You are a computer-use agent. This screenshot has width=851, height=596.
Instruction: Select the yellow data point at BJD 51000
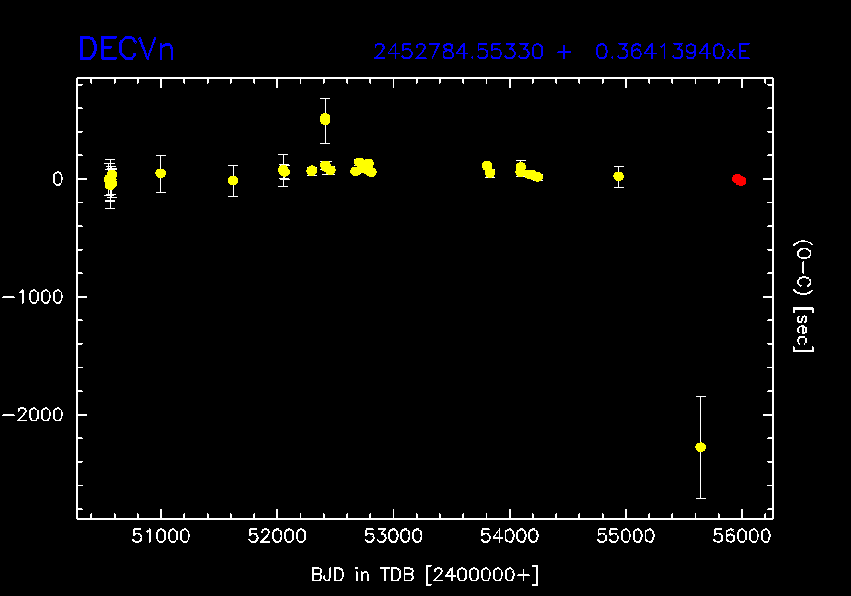point(160,173)
